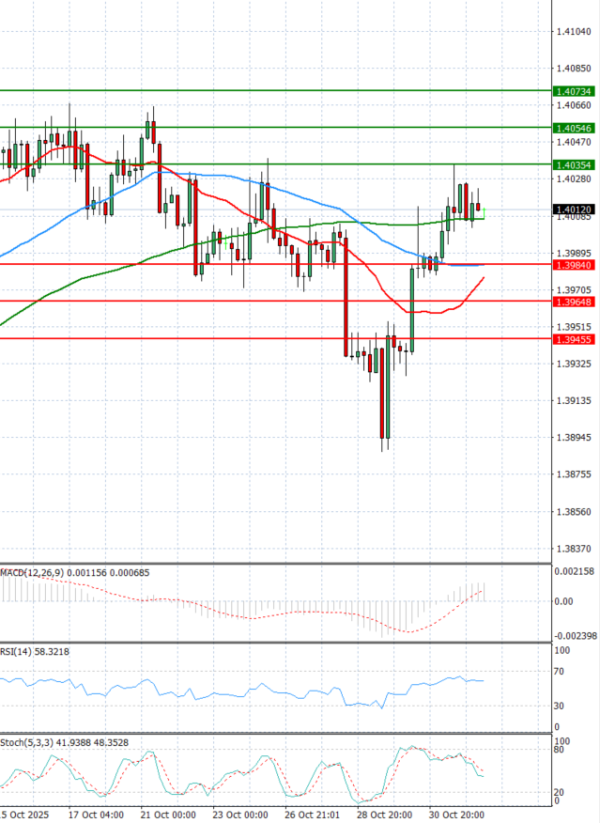
Task: Select the green 1.40354 resistance price tag
Action: 574,164
